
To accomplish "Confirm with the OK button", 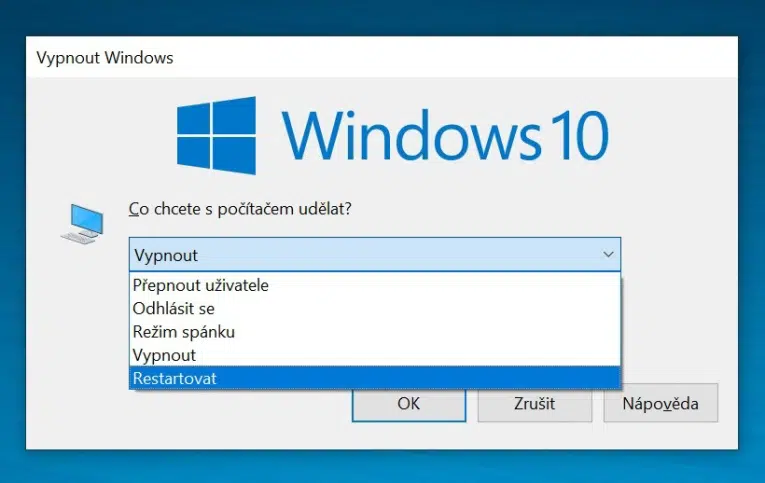I will point(409,403).
